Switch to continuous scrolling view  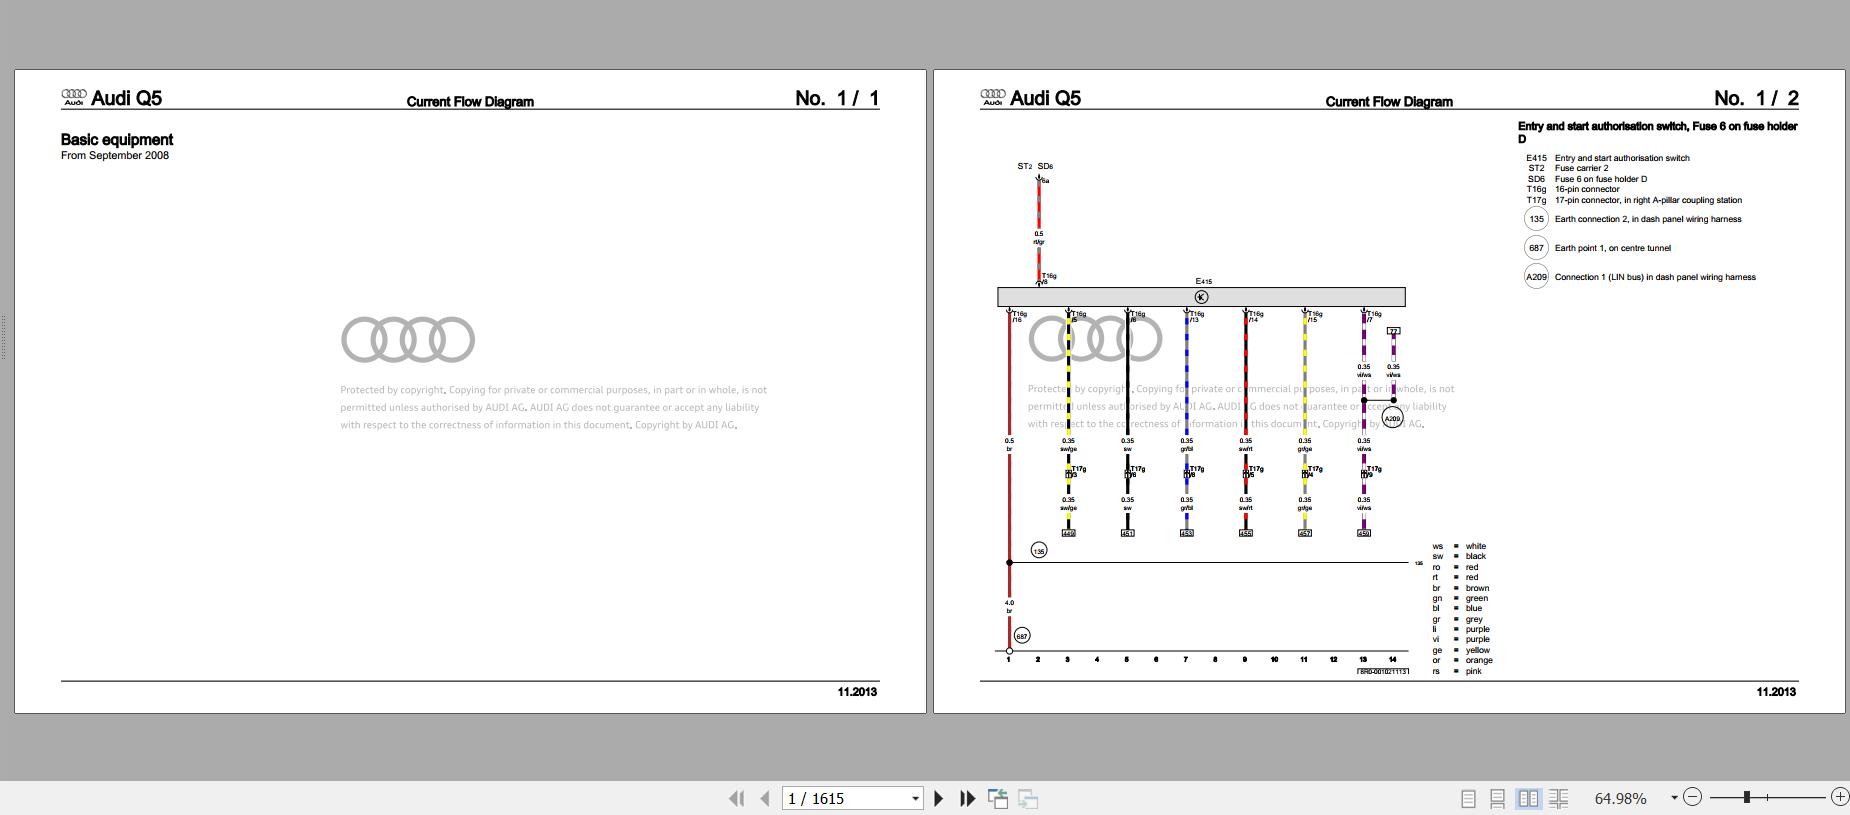1497,798
